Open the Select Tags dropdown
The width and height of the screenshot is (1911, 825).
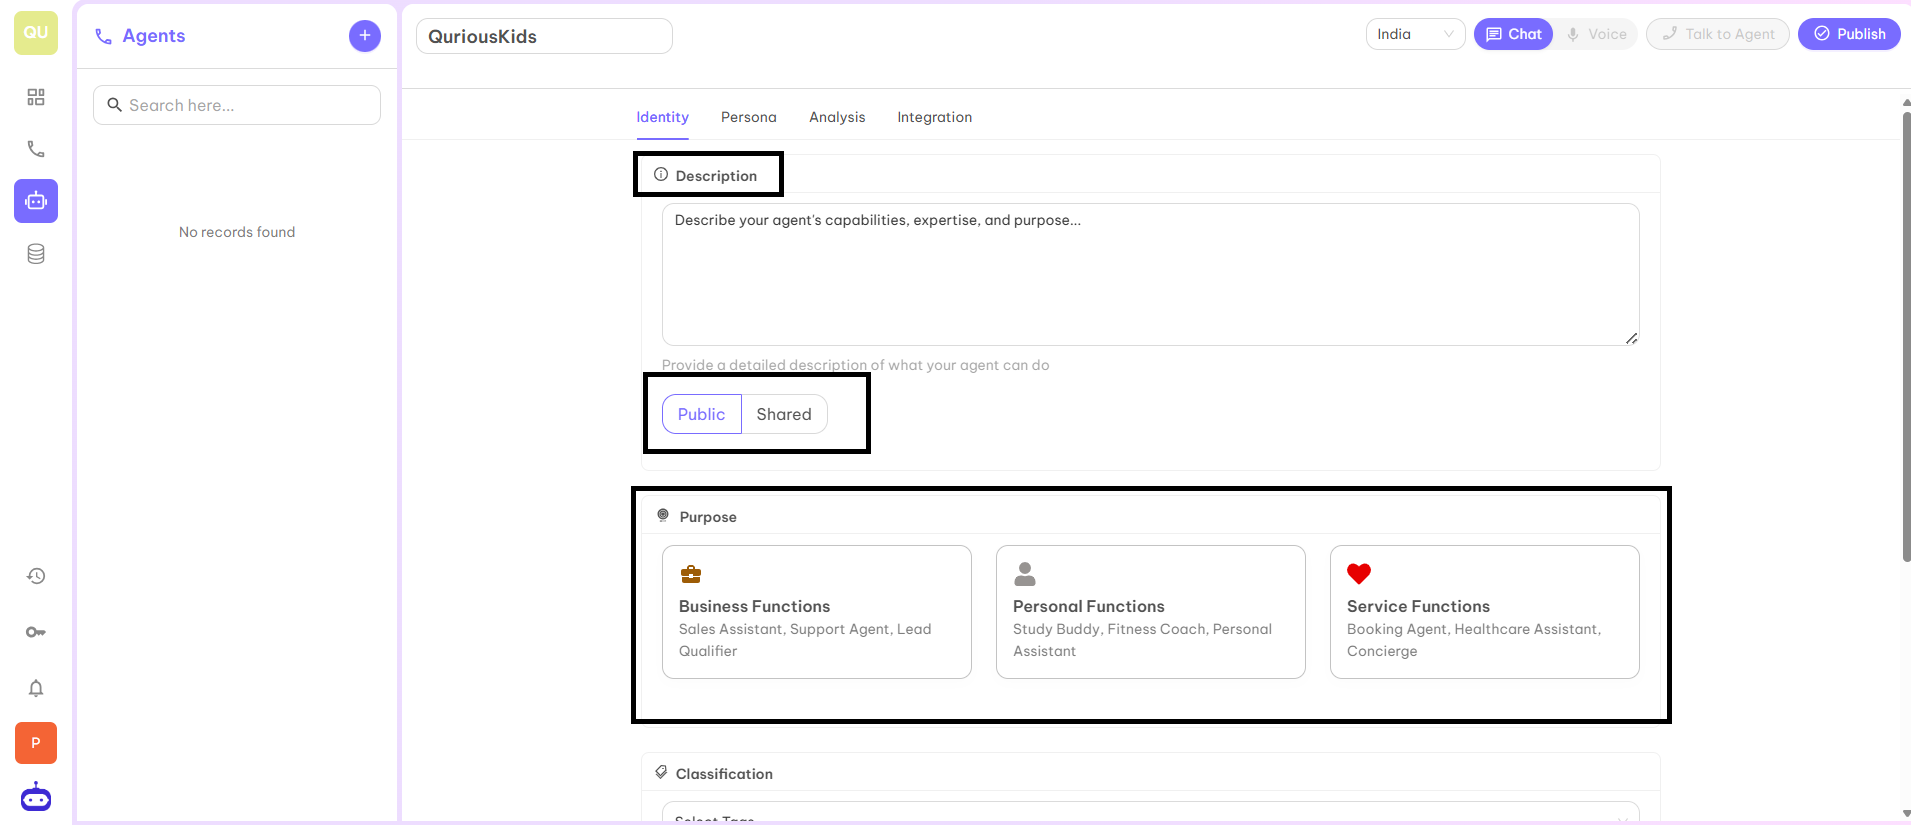click(x=1151, y=812)
